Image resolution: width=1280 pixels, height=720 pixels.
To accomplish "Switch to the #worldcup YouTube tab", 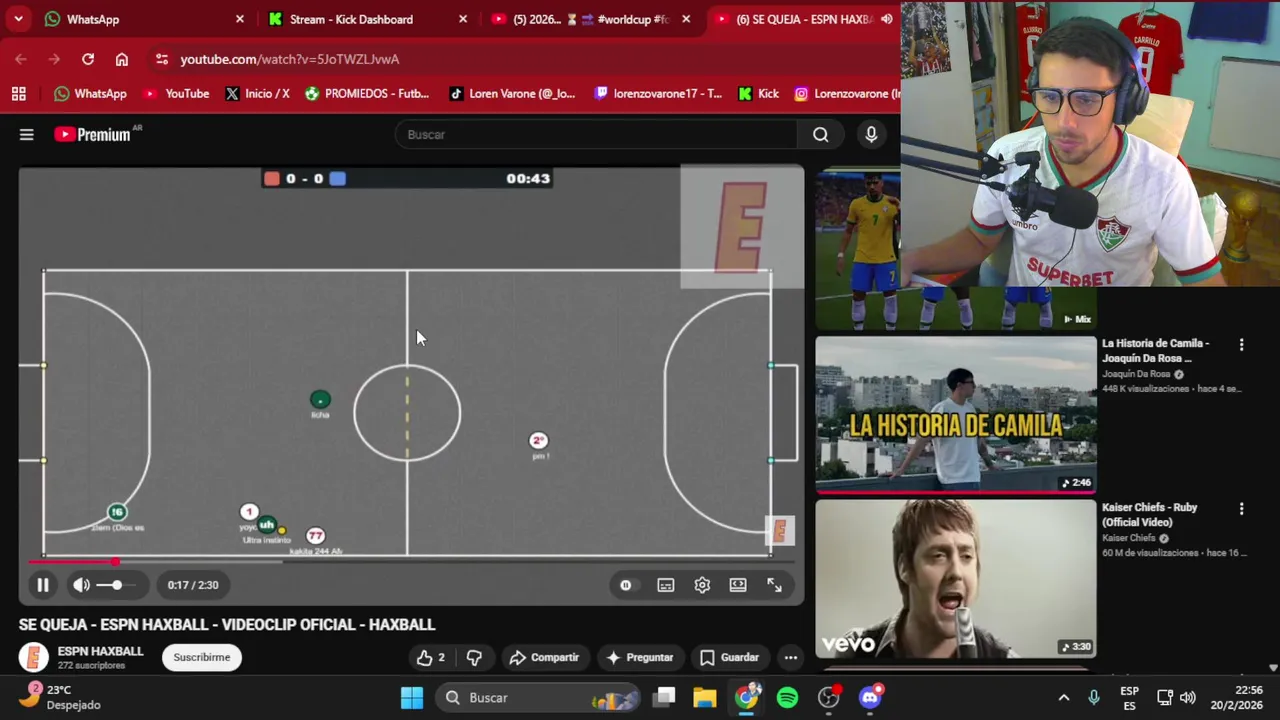I will [590, 19].
